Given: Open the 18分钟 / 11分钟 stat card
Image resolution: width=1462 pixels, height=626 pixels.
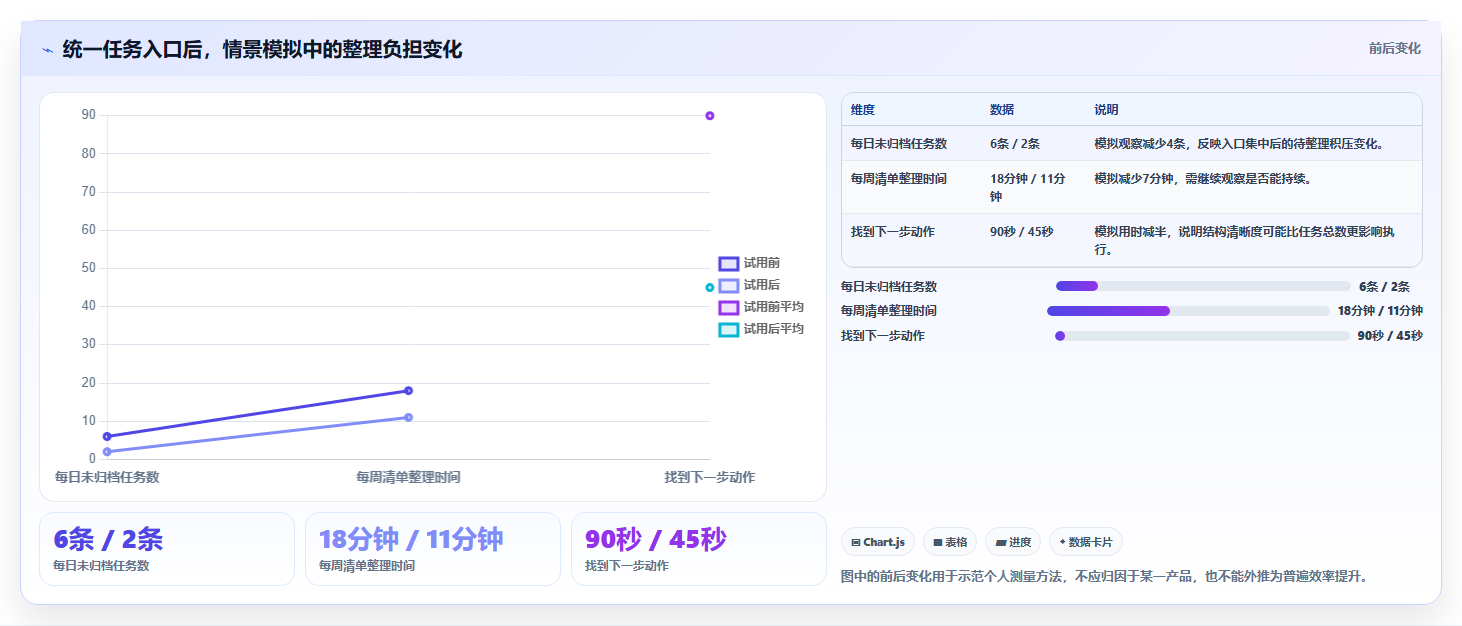Looking at the screenshot, I should (x=433, y=549).
